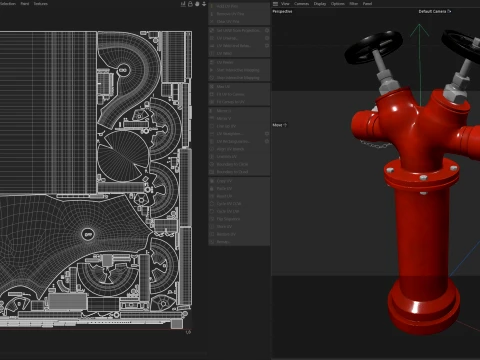Open the Paint menu in UV editor

pyautogui.click(x=25, y=4)
